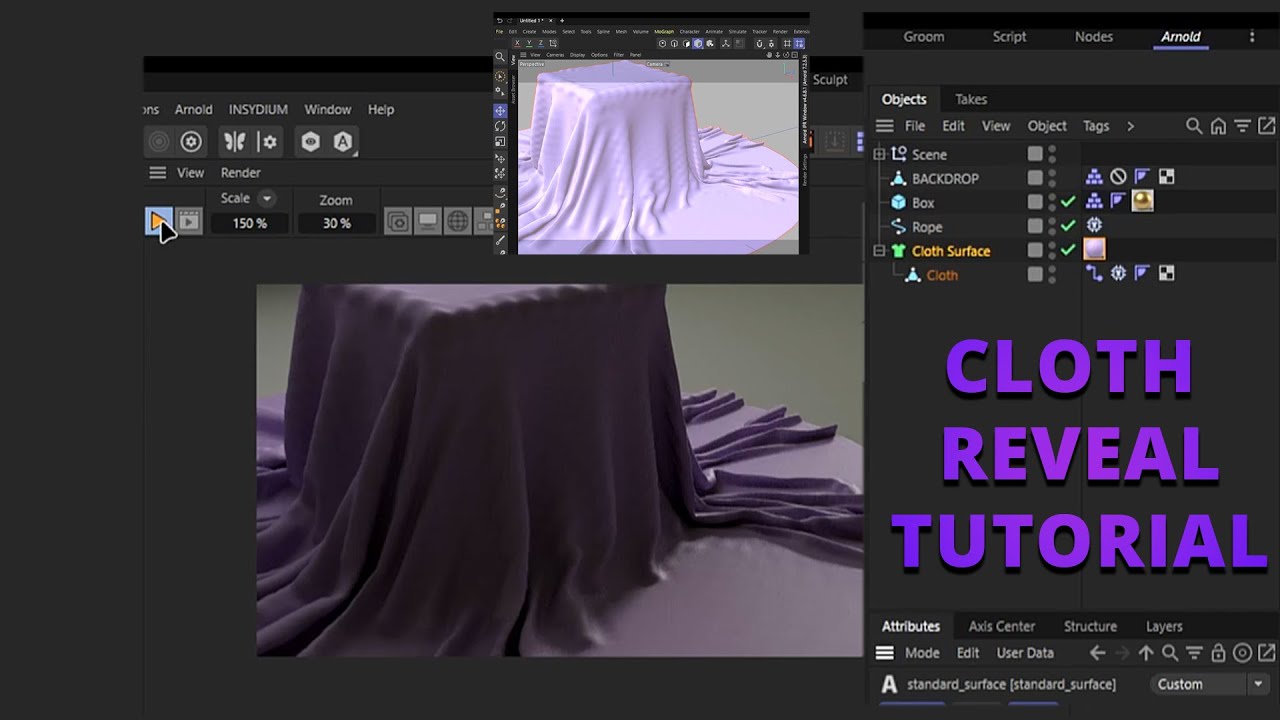Open Objects manager in new window icon
This screenshot has width=1280, height=720.
point(1266,126)
